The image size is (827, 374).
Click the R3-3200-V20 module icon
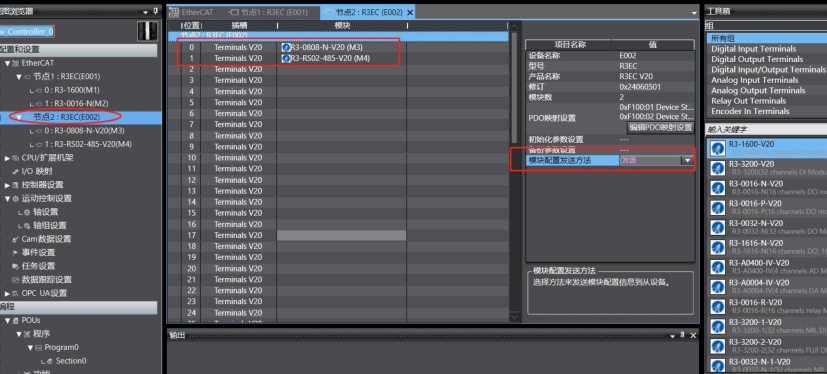point(717,168)
